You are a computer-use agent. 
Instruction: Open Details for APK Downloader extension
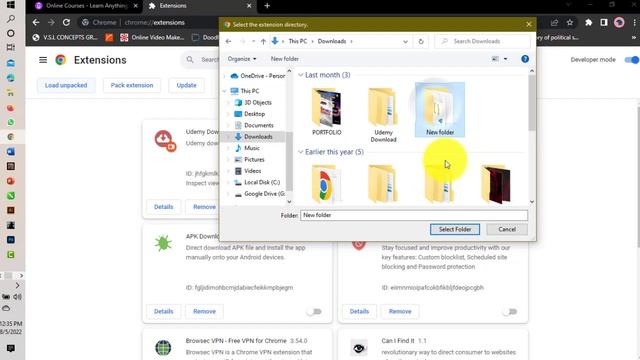pyautogui.click(x=164, y=311)
